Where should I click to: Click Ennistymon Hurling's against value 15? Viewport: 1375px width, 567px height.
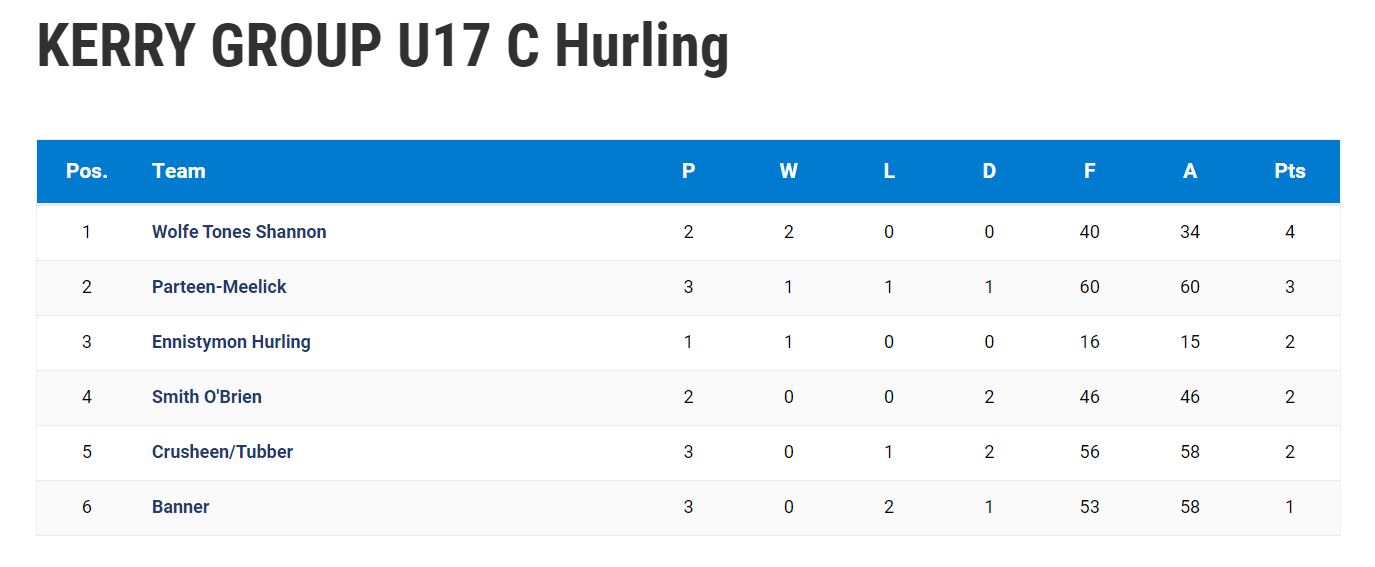(x=1190, y=342)
